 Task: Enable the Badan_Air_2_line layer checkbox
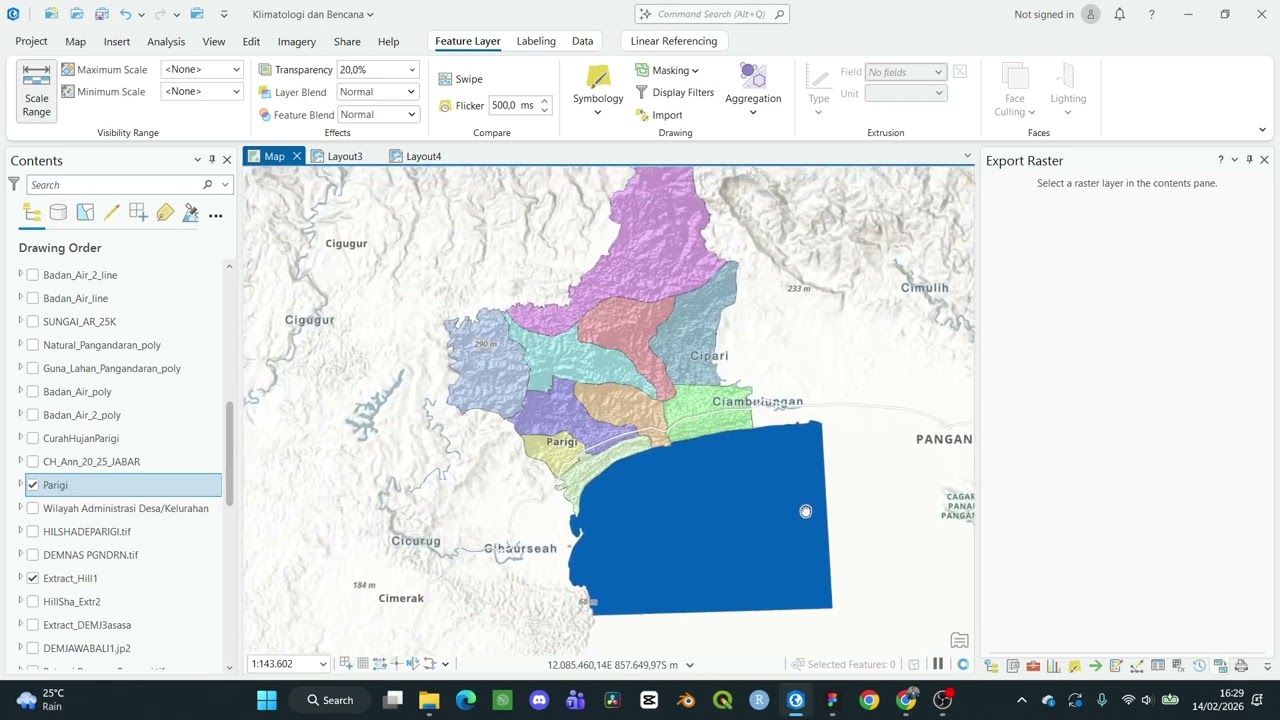click(x=33, y=275)
